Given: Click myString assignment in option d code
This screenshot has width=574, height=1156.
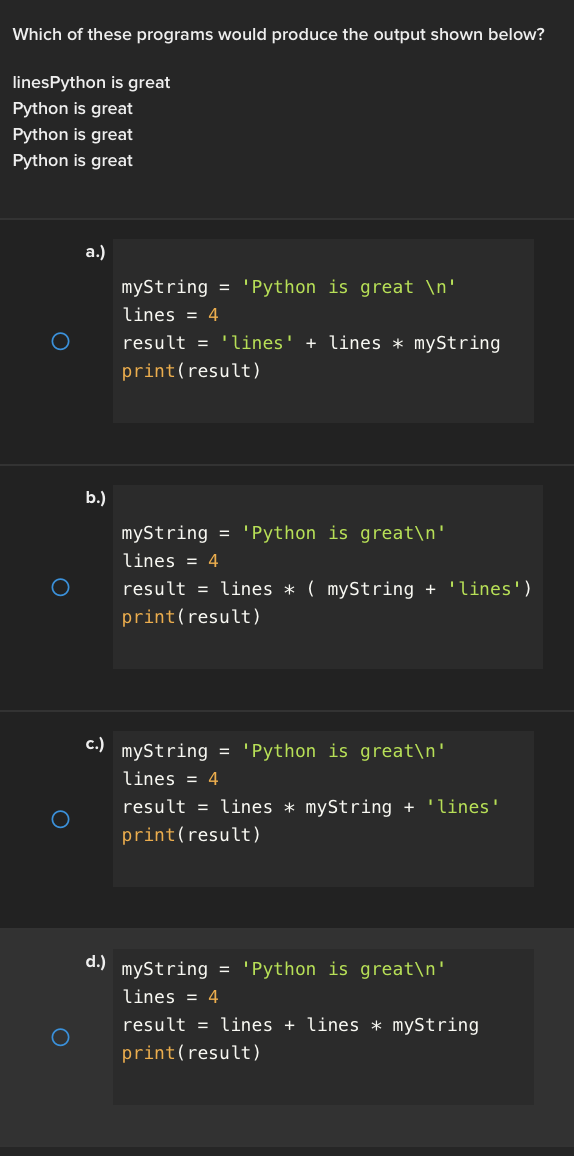Looking at the screenshot, I should (x=284, y=969).
